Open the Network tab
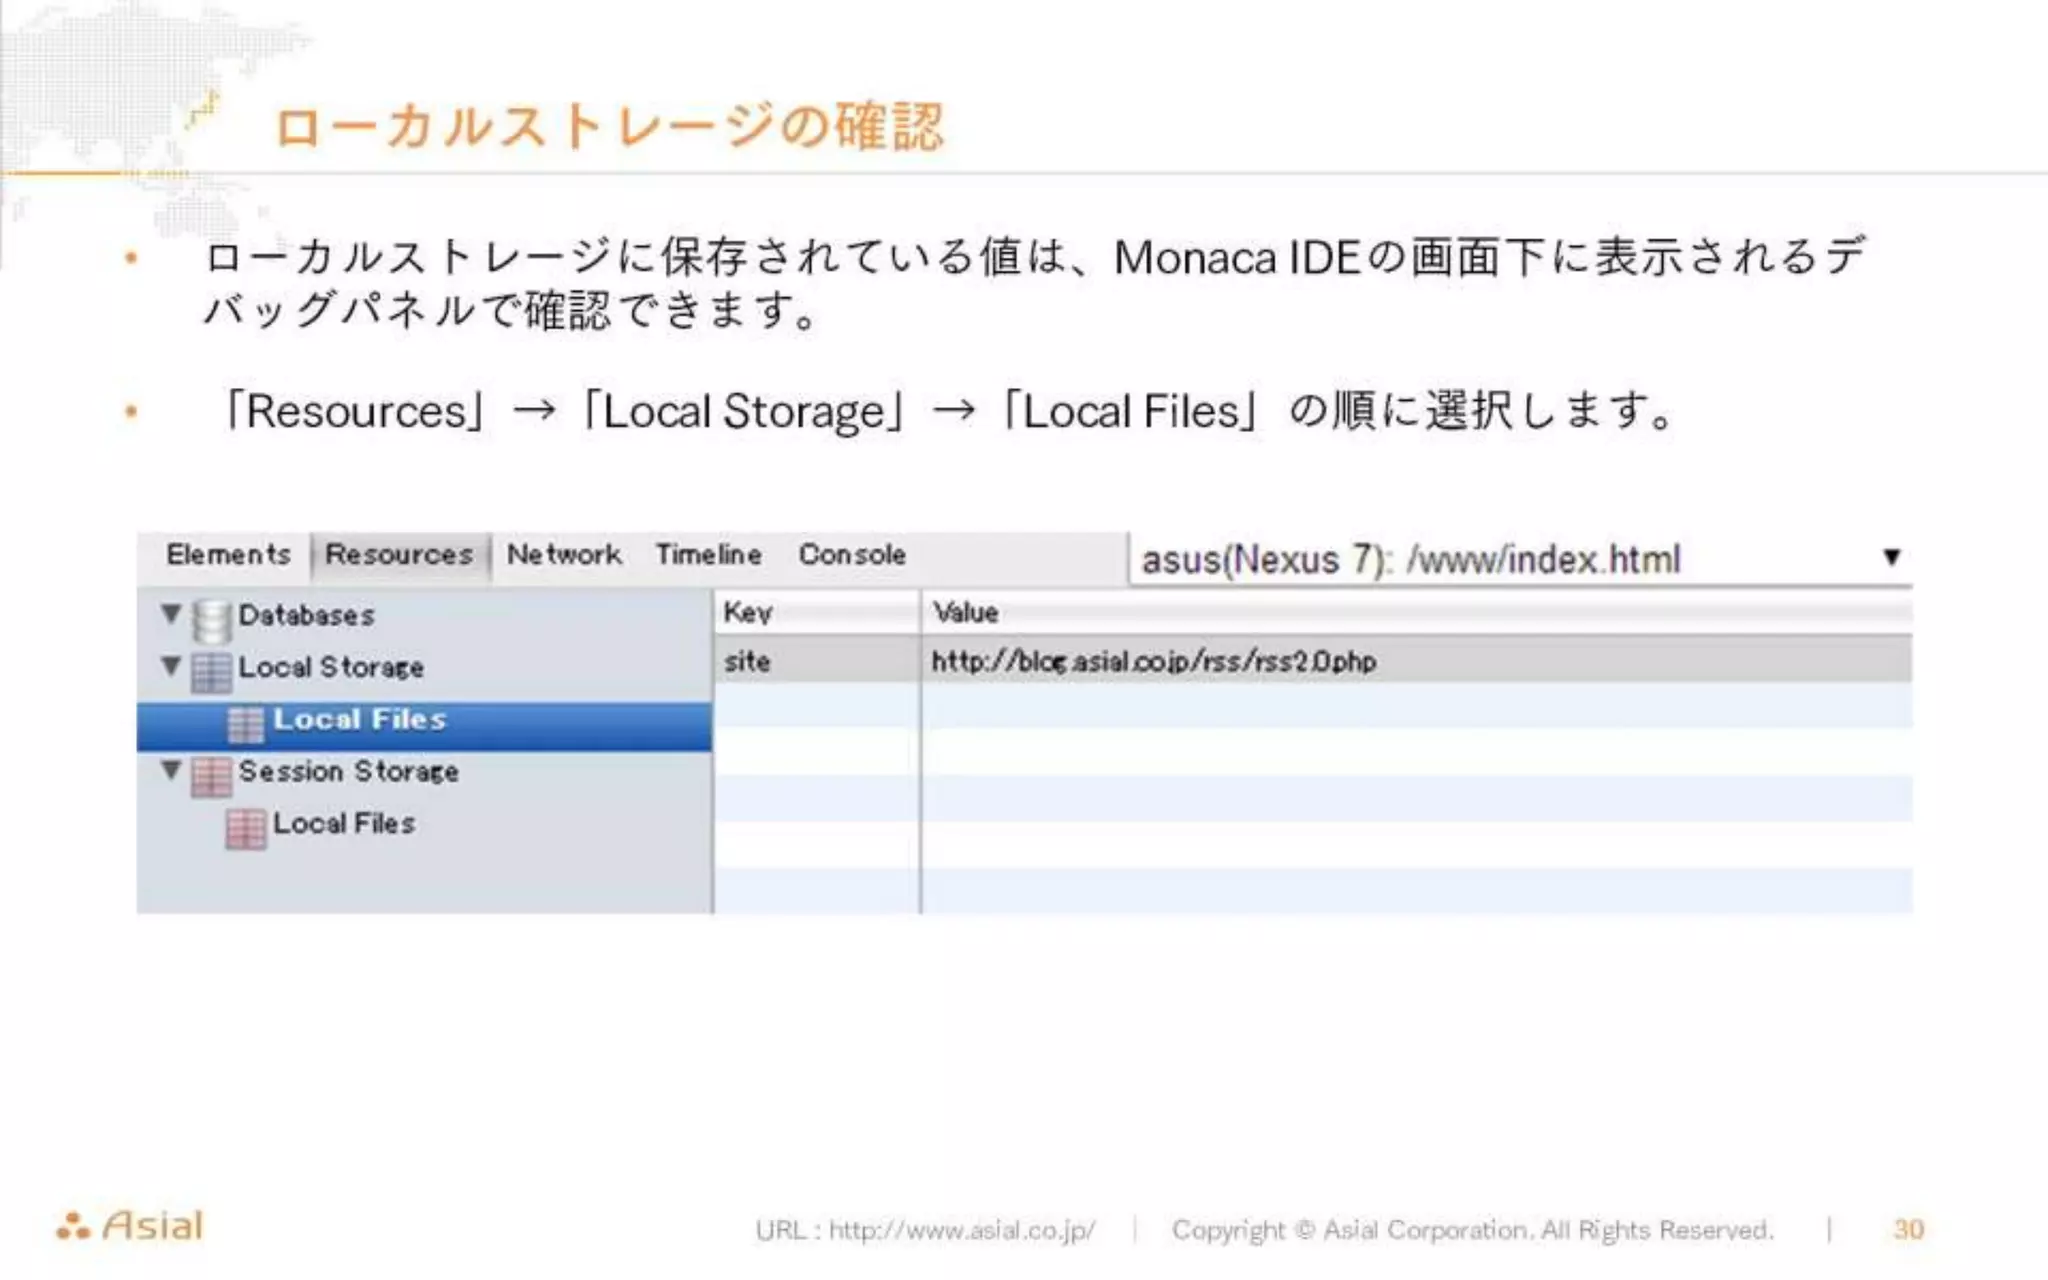This screenshot has width=2048, height=1280. click(x=564, y=554)
